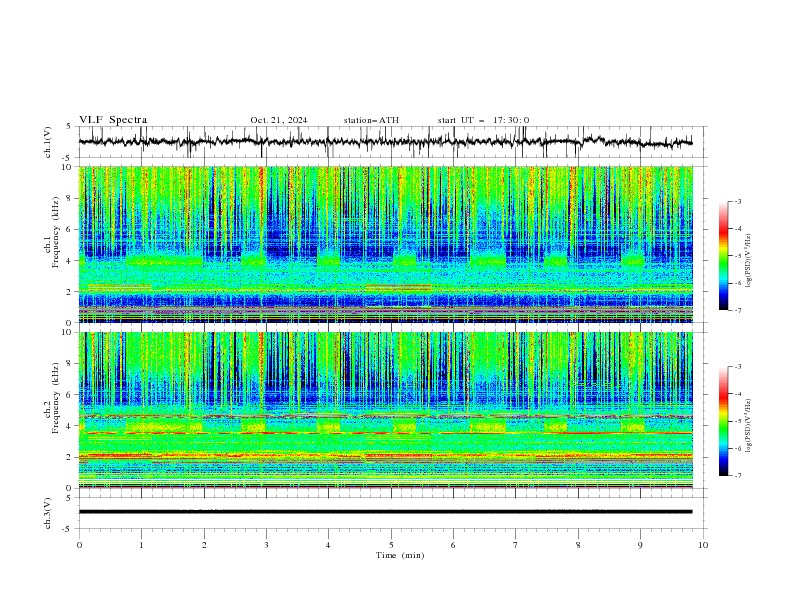Click the ch.3 flat voltage trace
Image resolution: width=792 pixels, height=612 pixels.
click(x=385, y=512)
